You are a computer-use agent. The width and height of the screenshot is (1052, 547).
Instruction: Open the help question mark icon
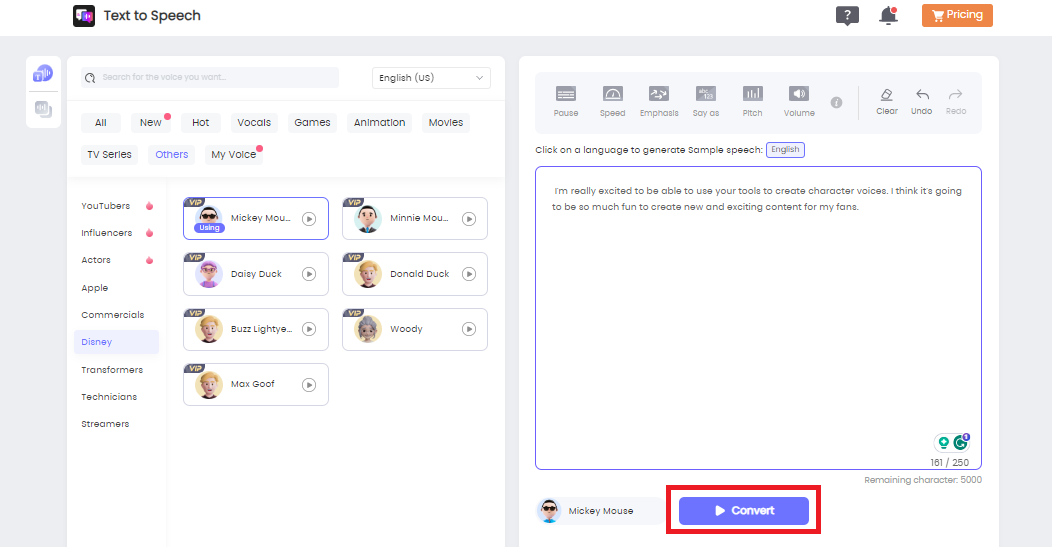(847, 15)
